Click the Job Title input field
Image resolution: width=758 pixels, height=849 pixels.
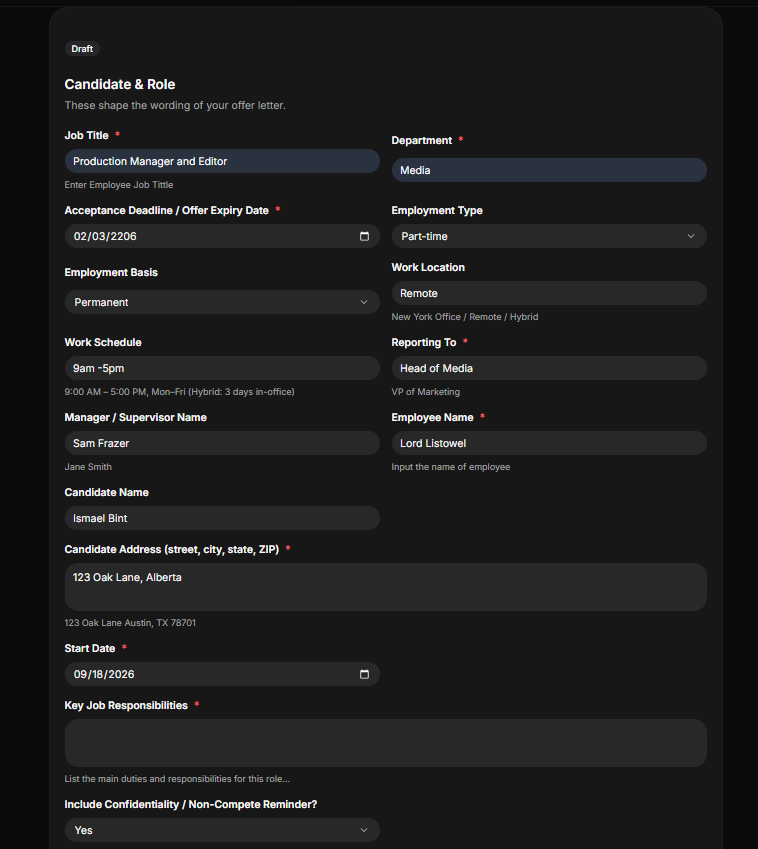tap(222, 161)
